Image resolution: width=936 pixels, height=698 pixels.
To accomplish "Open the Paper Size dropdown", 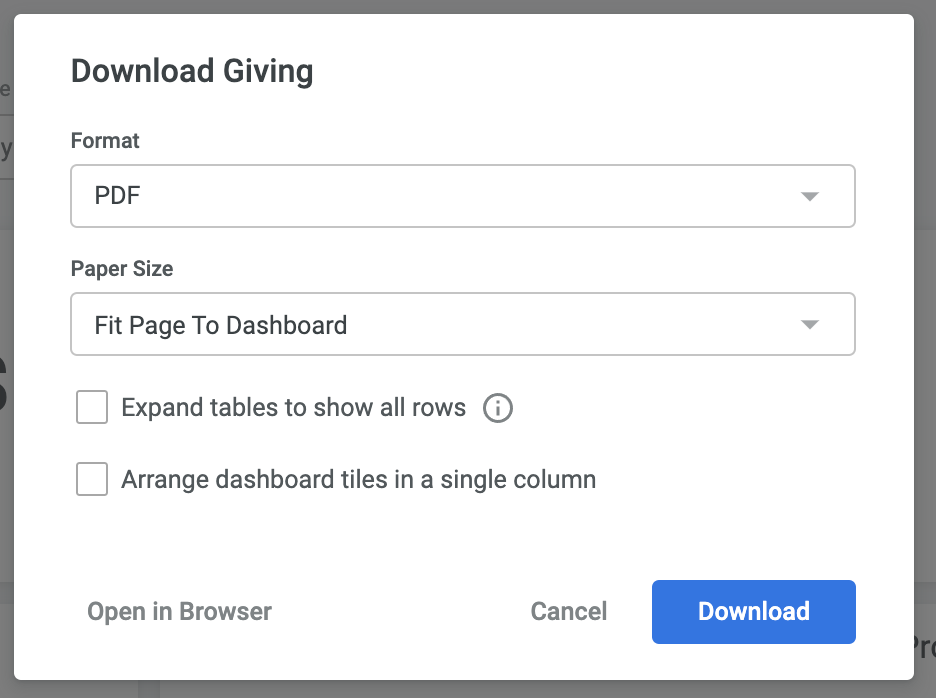I will 463,324.
